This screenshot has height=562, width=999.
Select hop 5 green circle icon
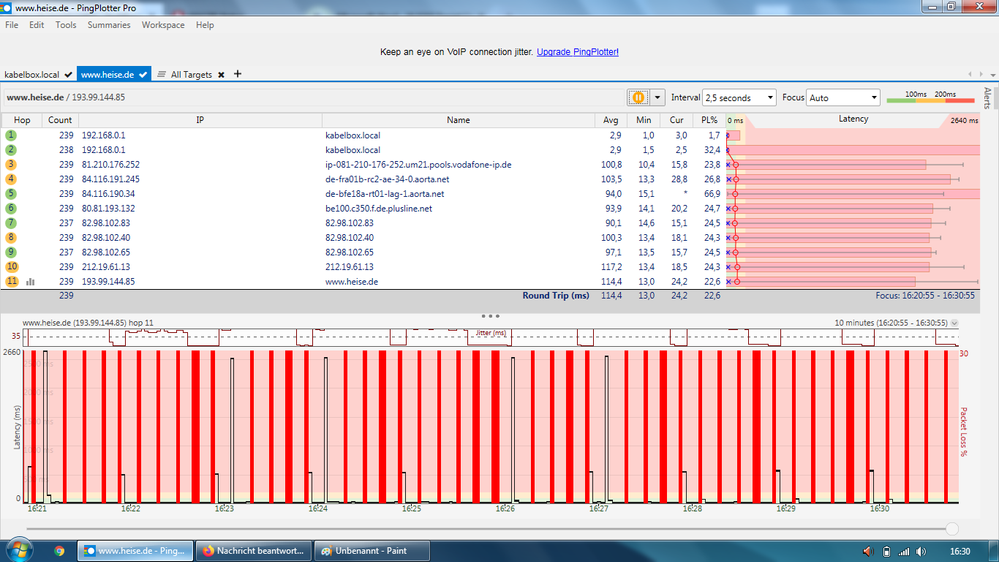click(11, 194)
